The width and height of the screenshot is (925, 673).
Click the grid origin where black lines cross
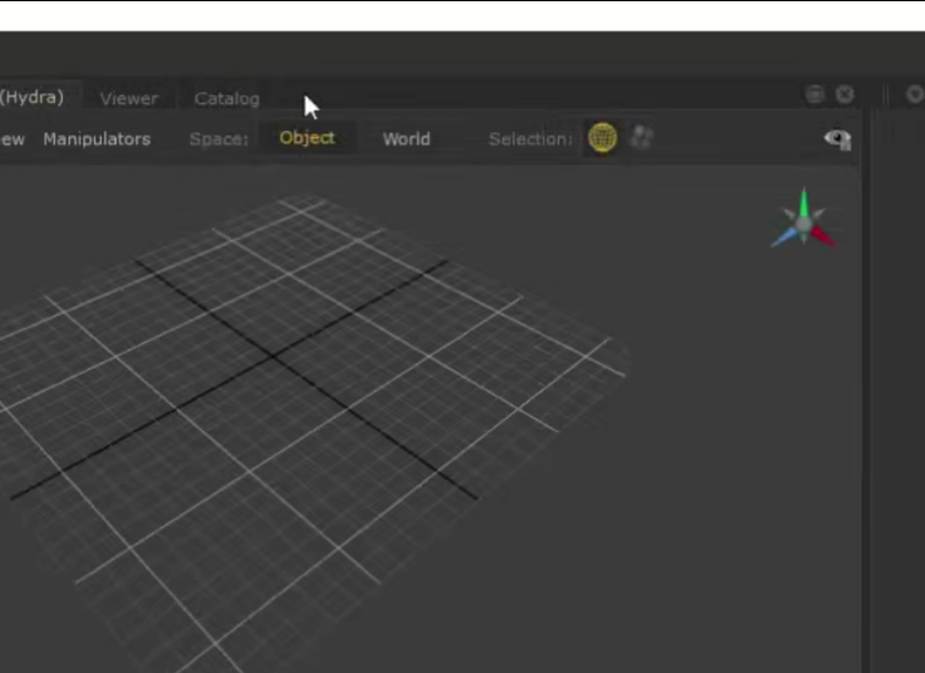tap(272, 355)
